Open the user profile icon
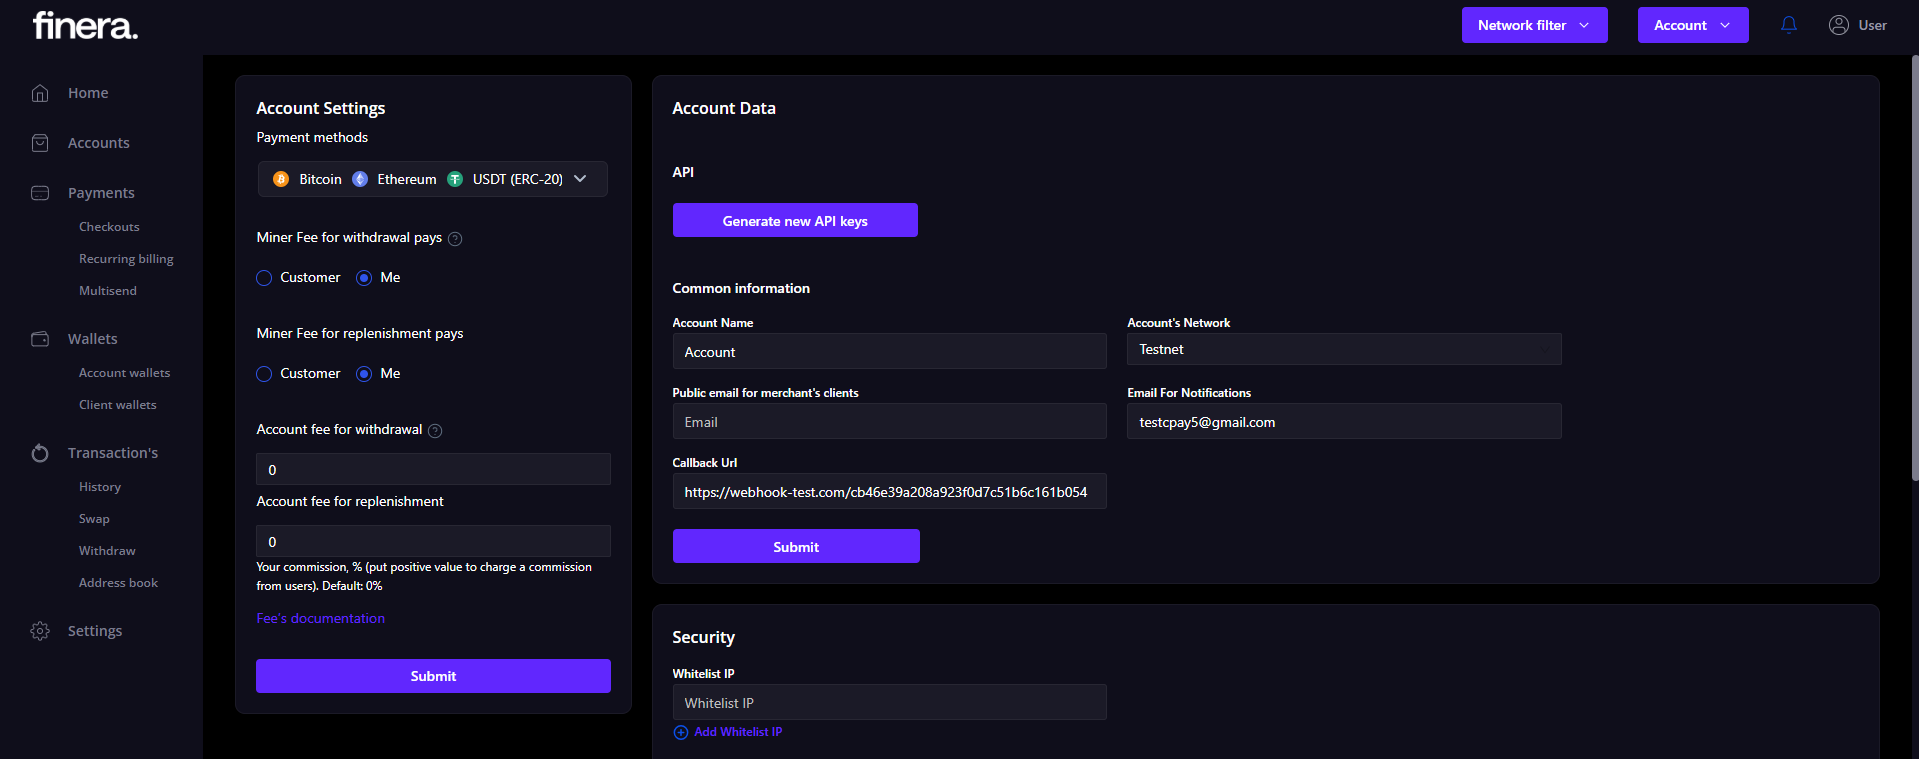The height and width of the screenshot is (759, 1919). (1838, 25)
